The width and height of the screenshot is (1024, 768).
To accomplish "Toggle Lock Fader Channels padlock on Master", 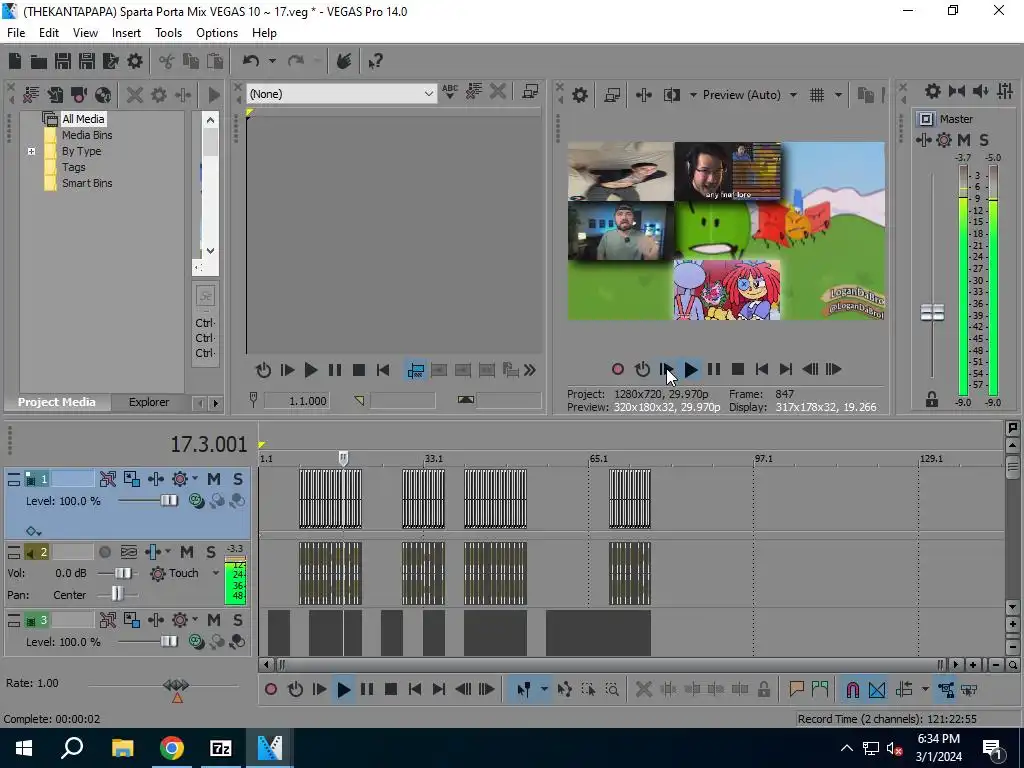I will (x=932, y=400).
